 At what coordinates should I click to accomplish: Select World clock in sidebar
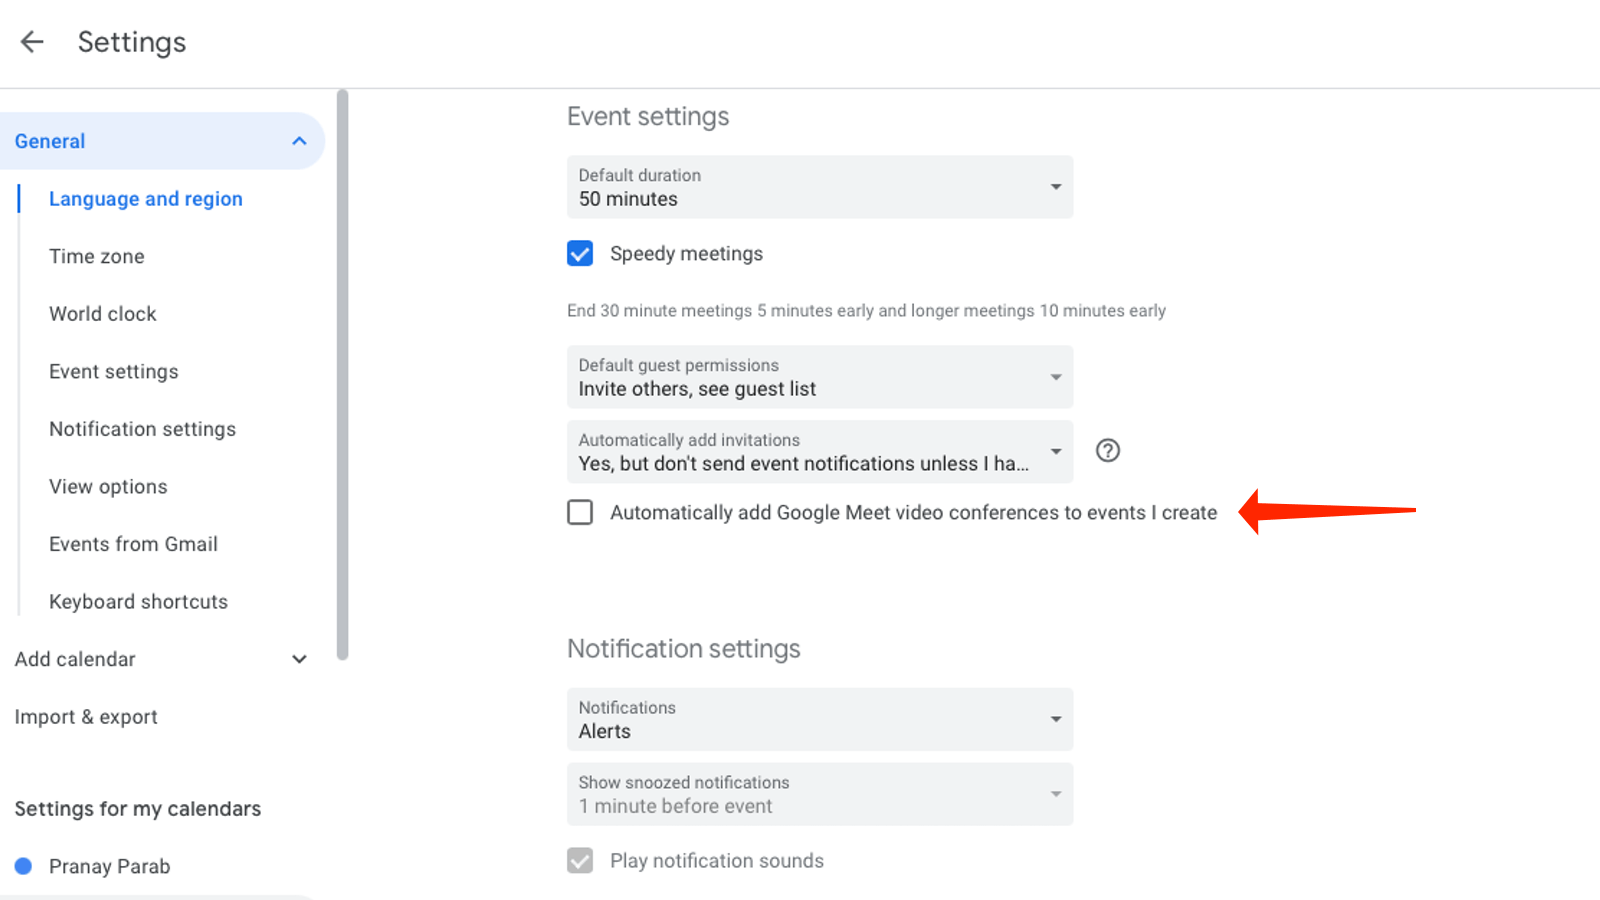coord(103,314)
